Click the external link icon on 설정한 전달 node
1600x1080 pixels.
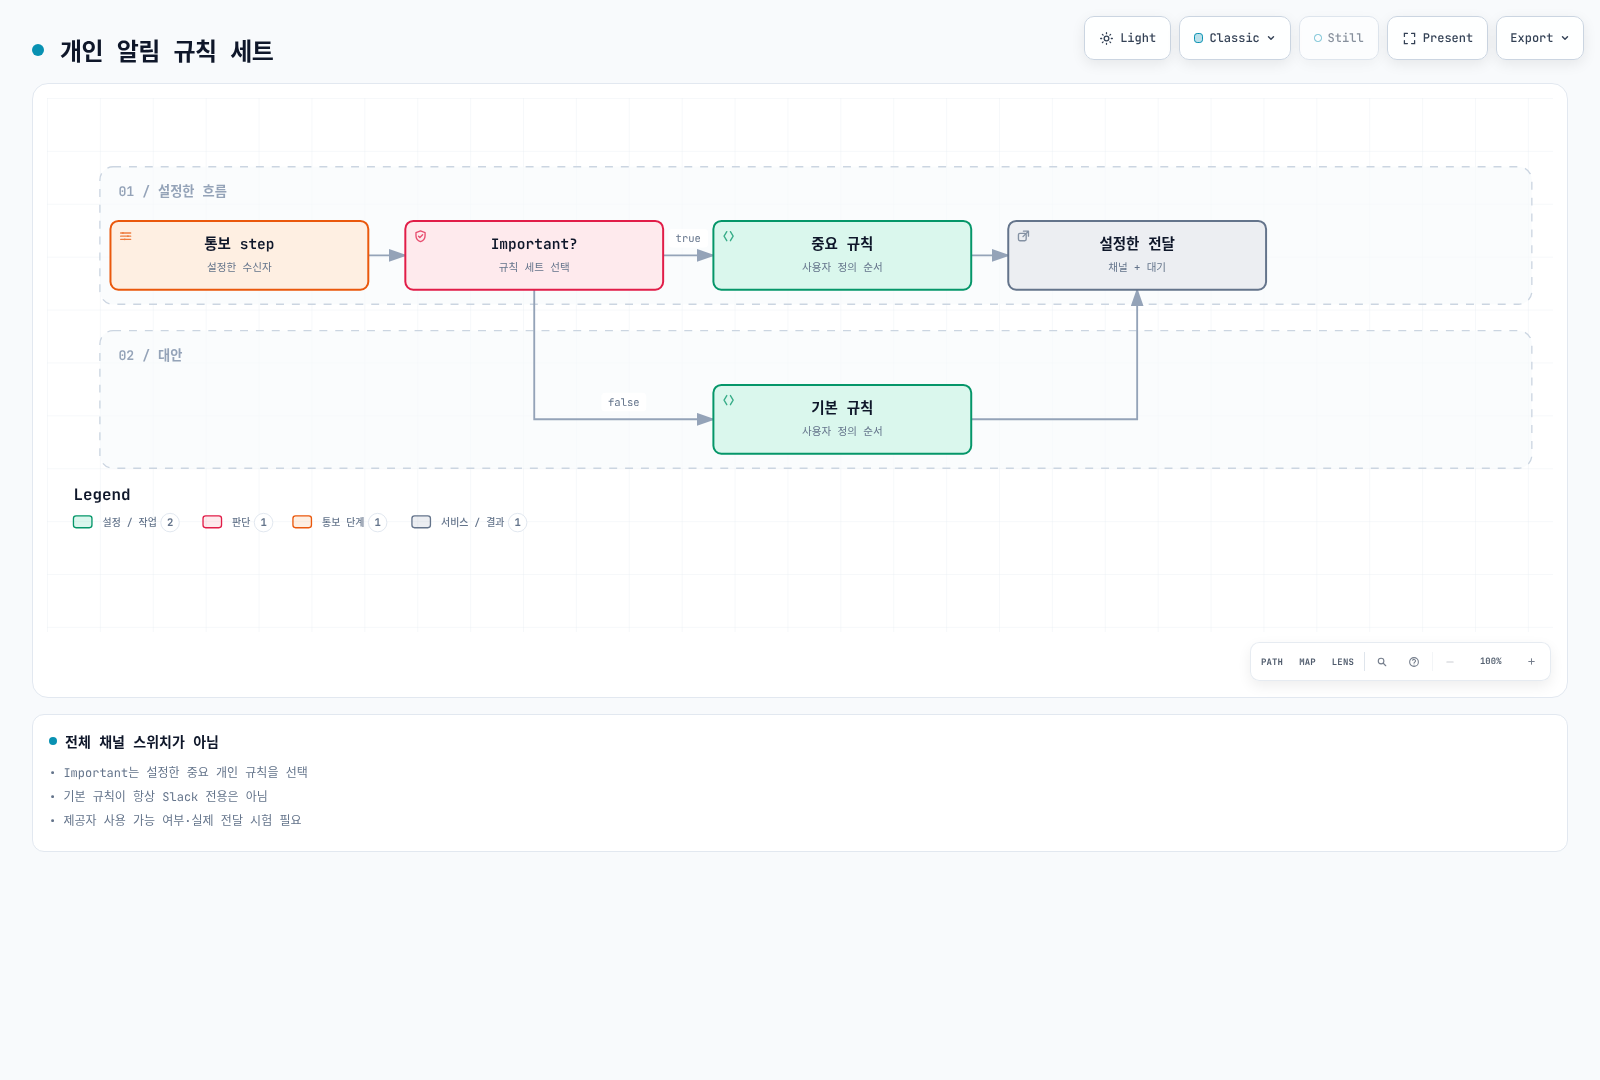pyautogui.click(x=1024, y=236)
